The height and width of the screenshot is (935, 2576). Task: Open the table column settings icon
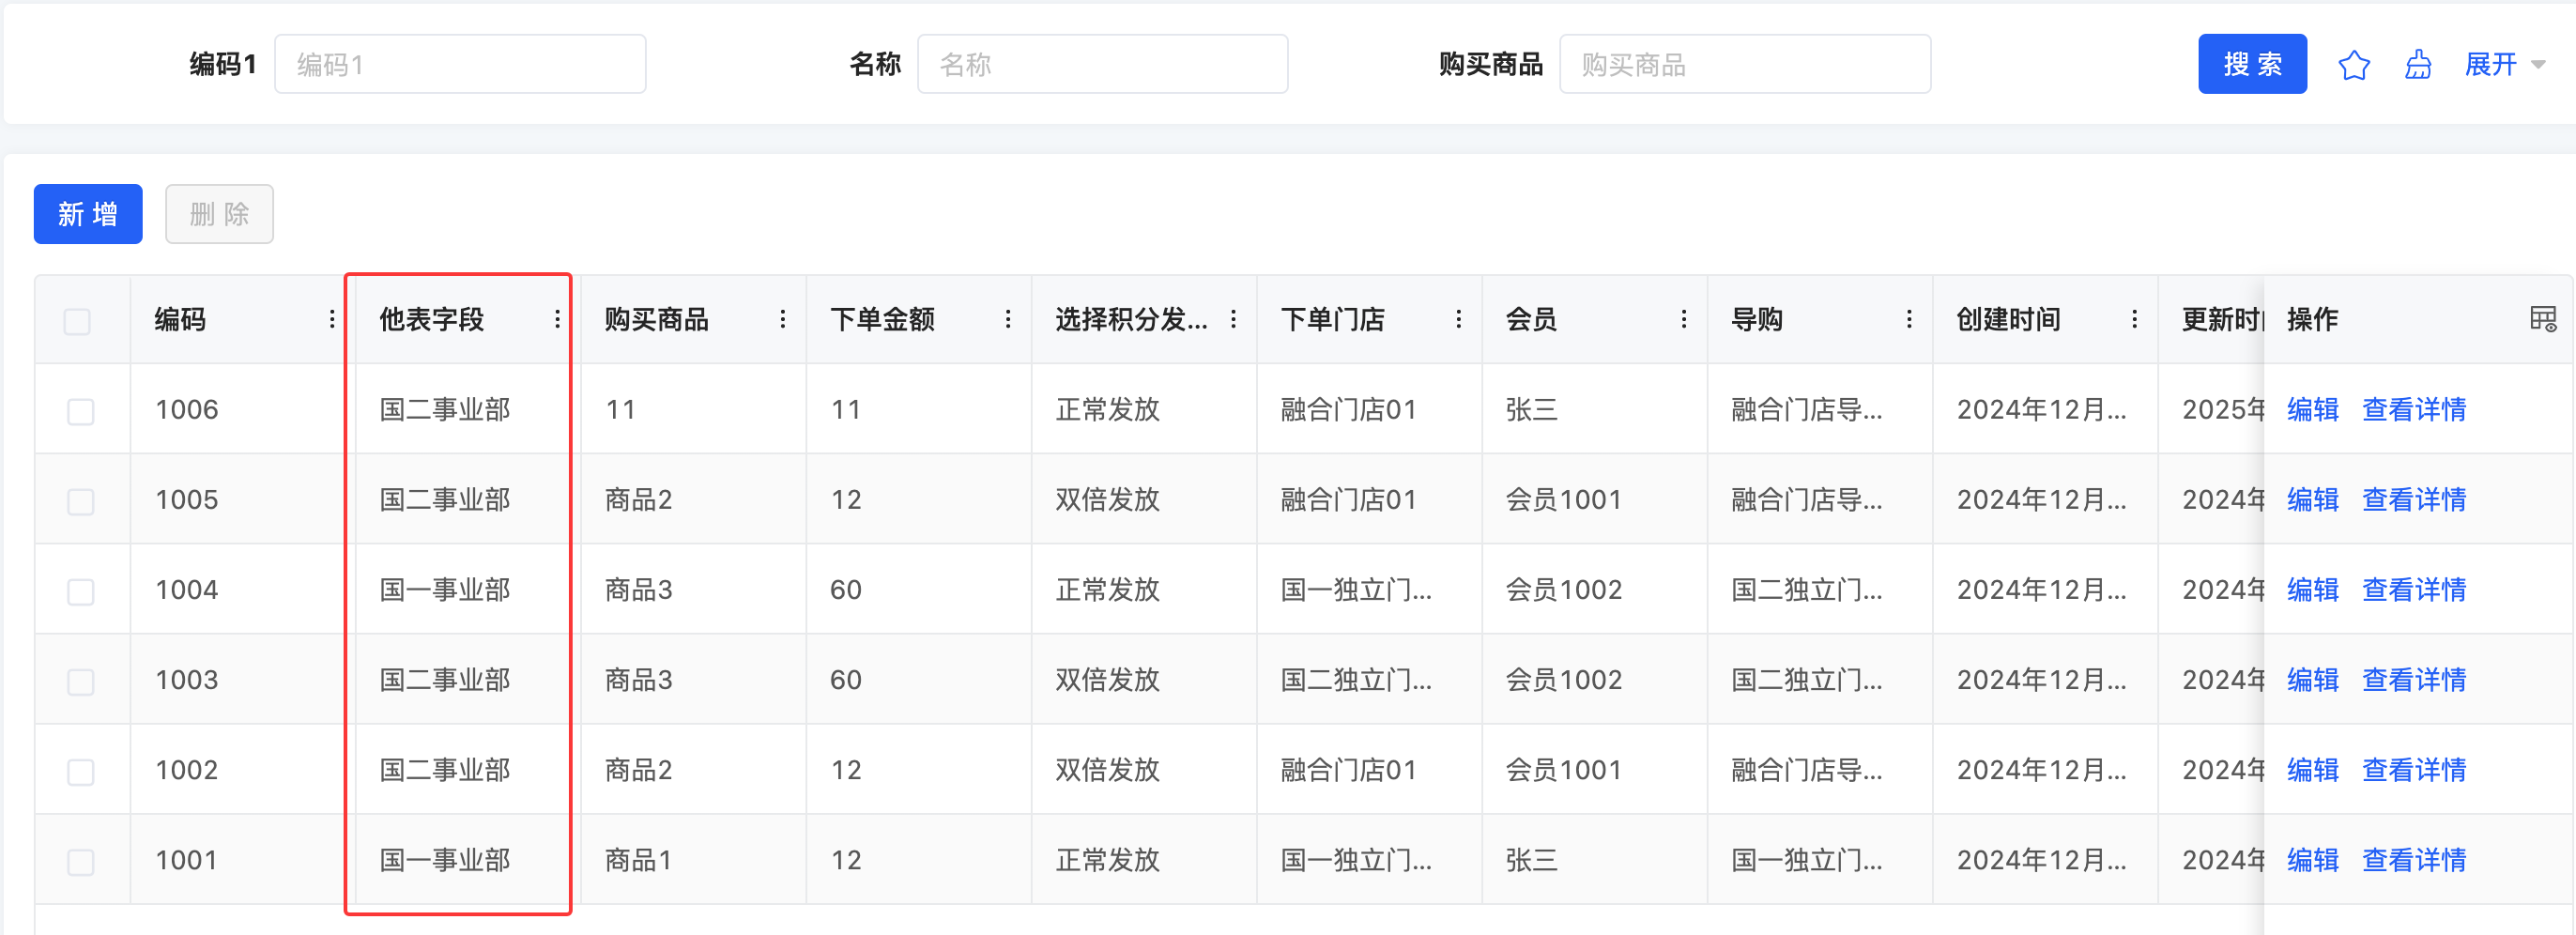[x=2542, y=319]
